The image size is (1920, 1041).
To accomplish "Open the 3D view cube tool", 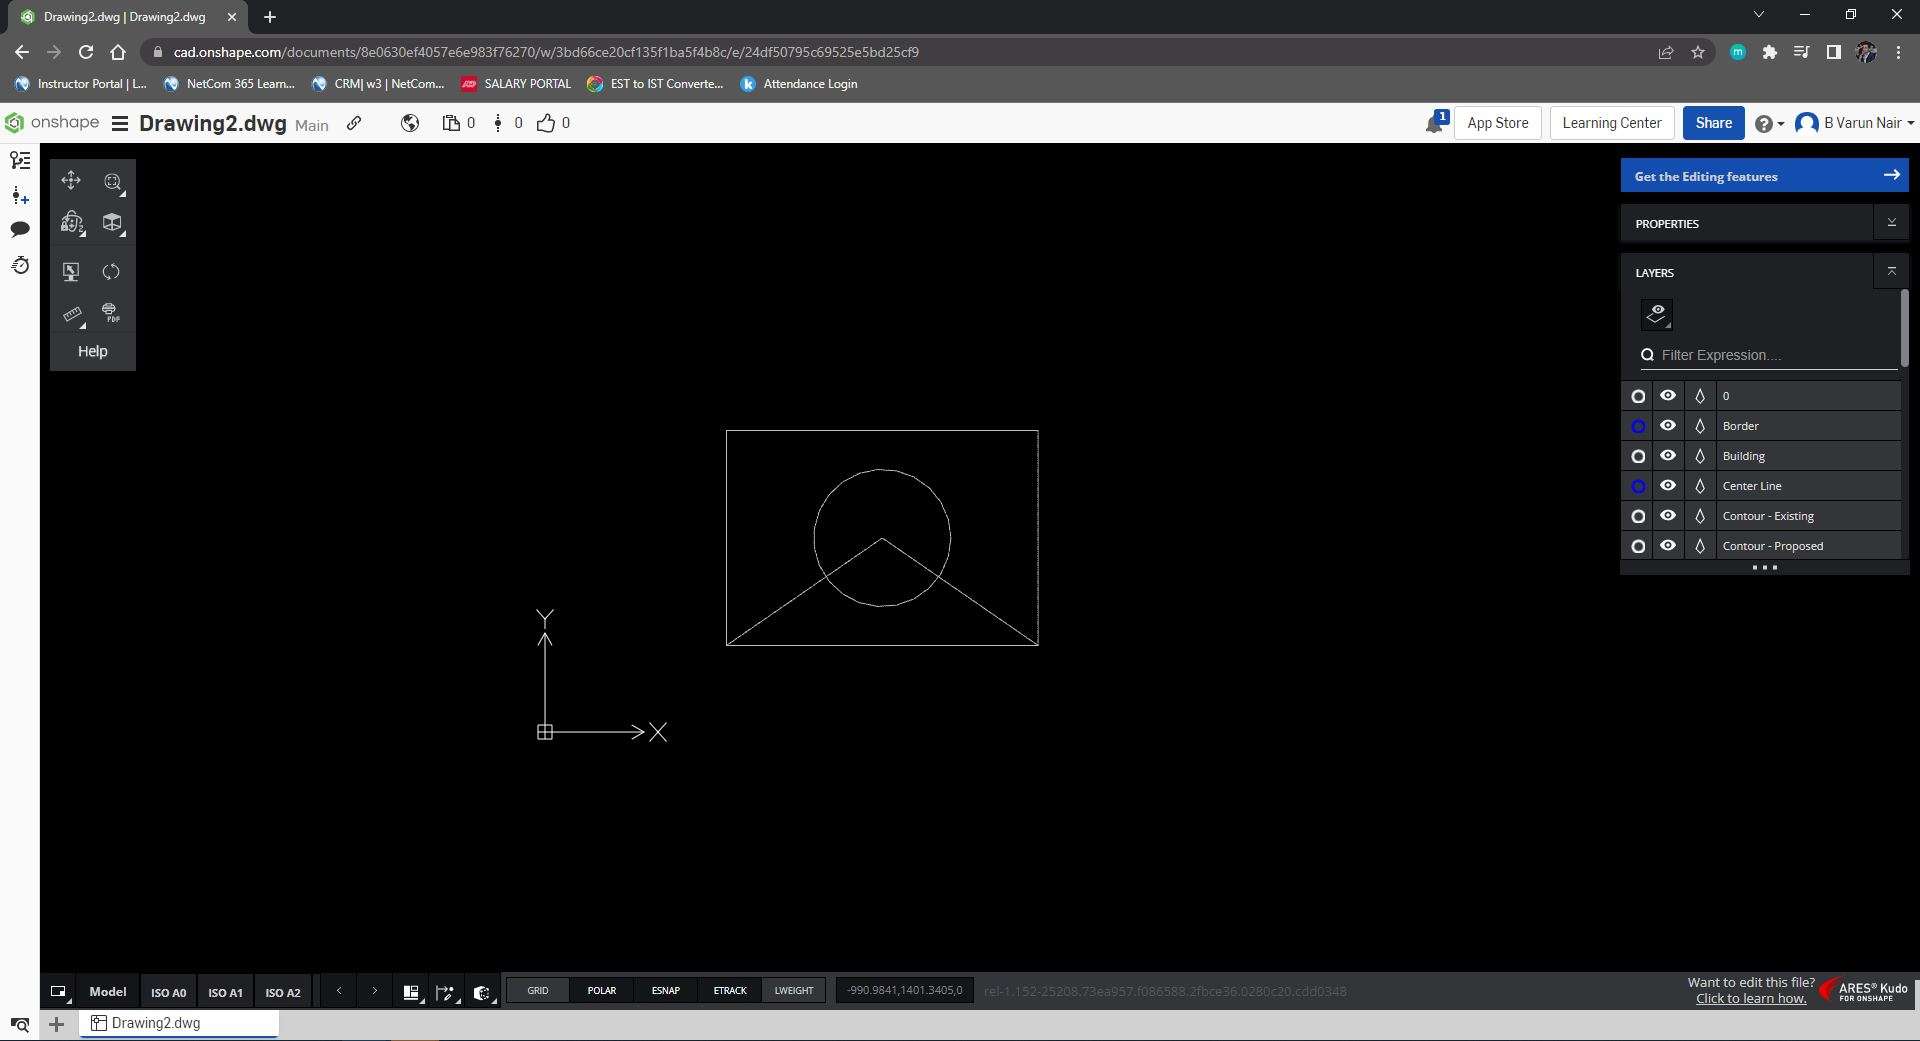I will (x=112, y=223).
